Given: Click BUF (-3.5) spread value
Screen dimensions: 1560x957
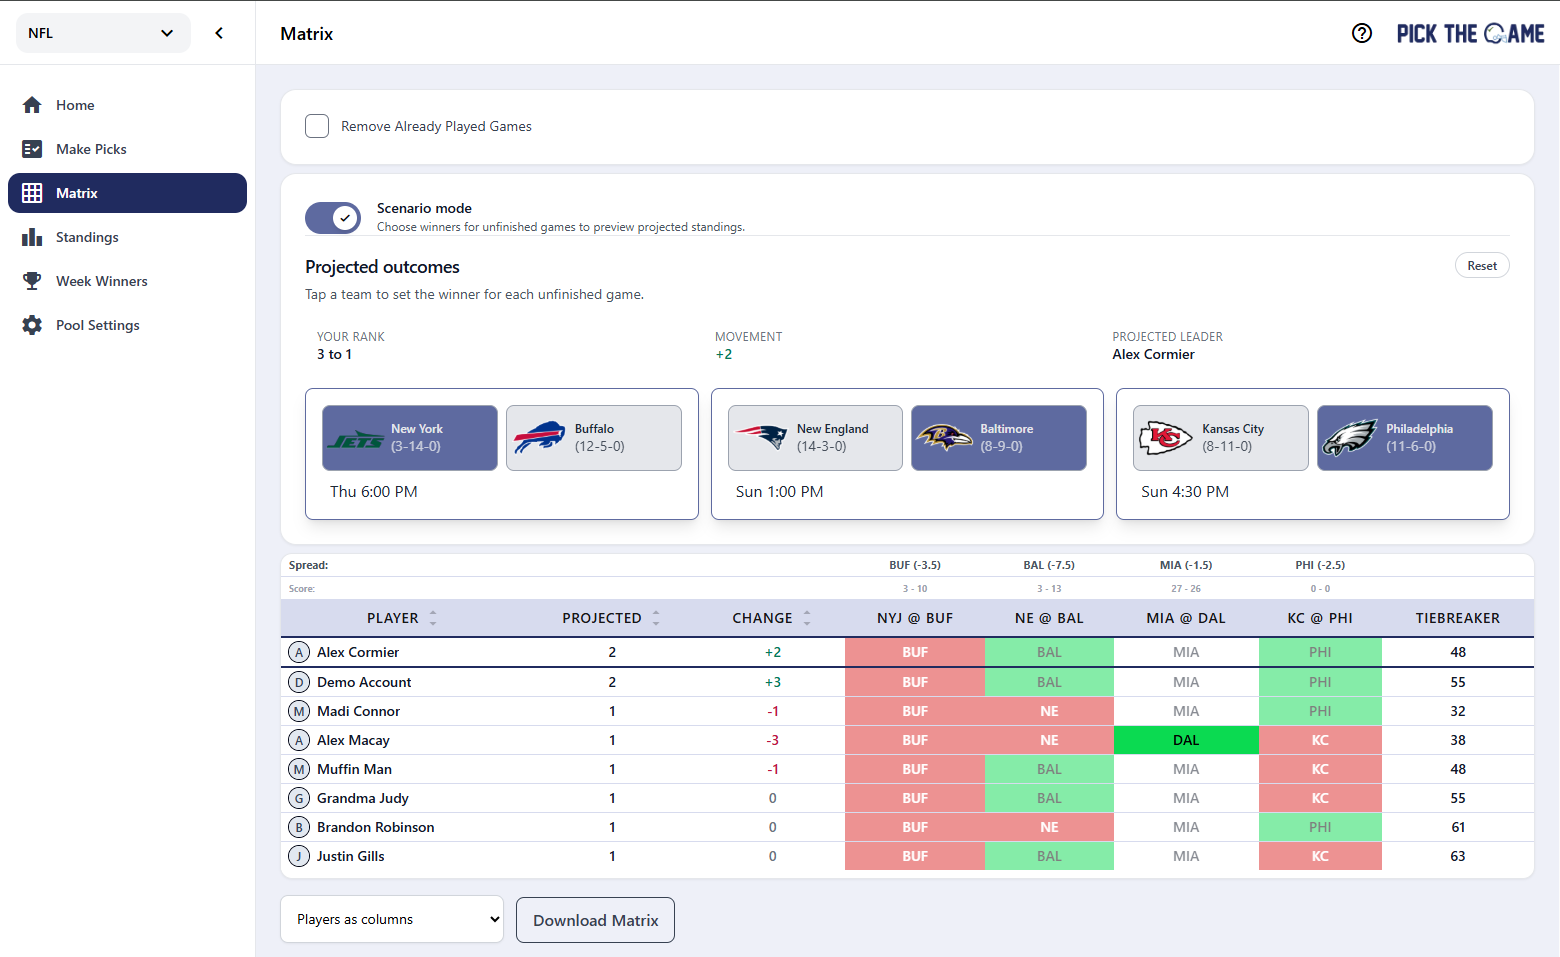Looking at the screenshot, I should (915, 565).
